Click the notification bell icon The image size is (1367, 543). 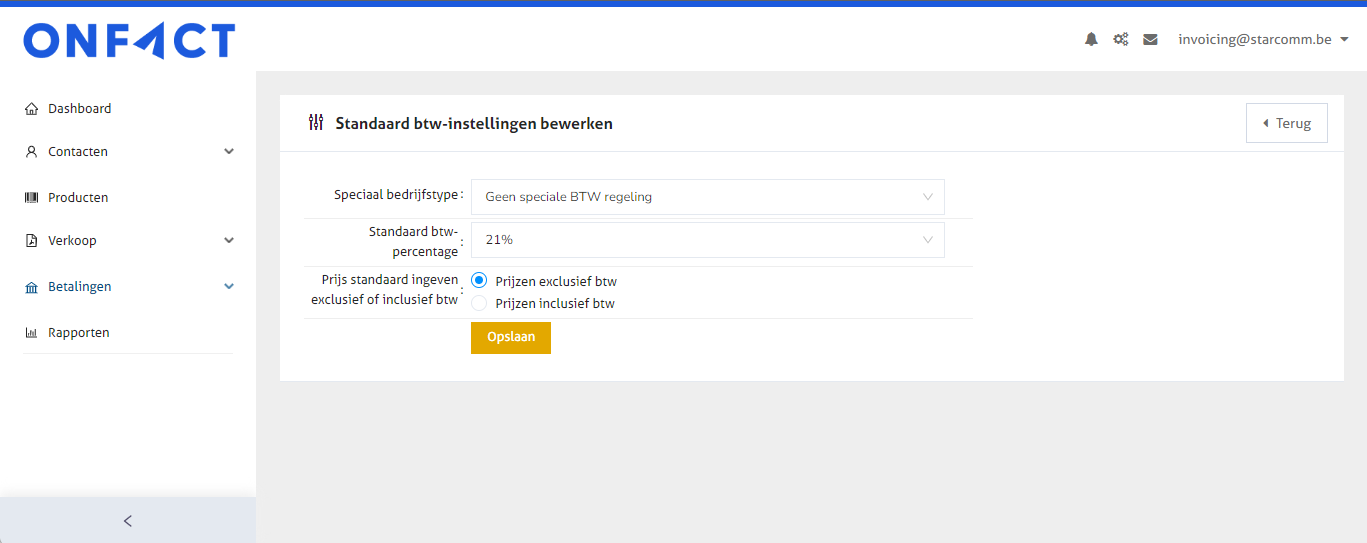(1091, 40)
